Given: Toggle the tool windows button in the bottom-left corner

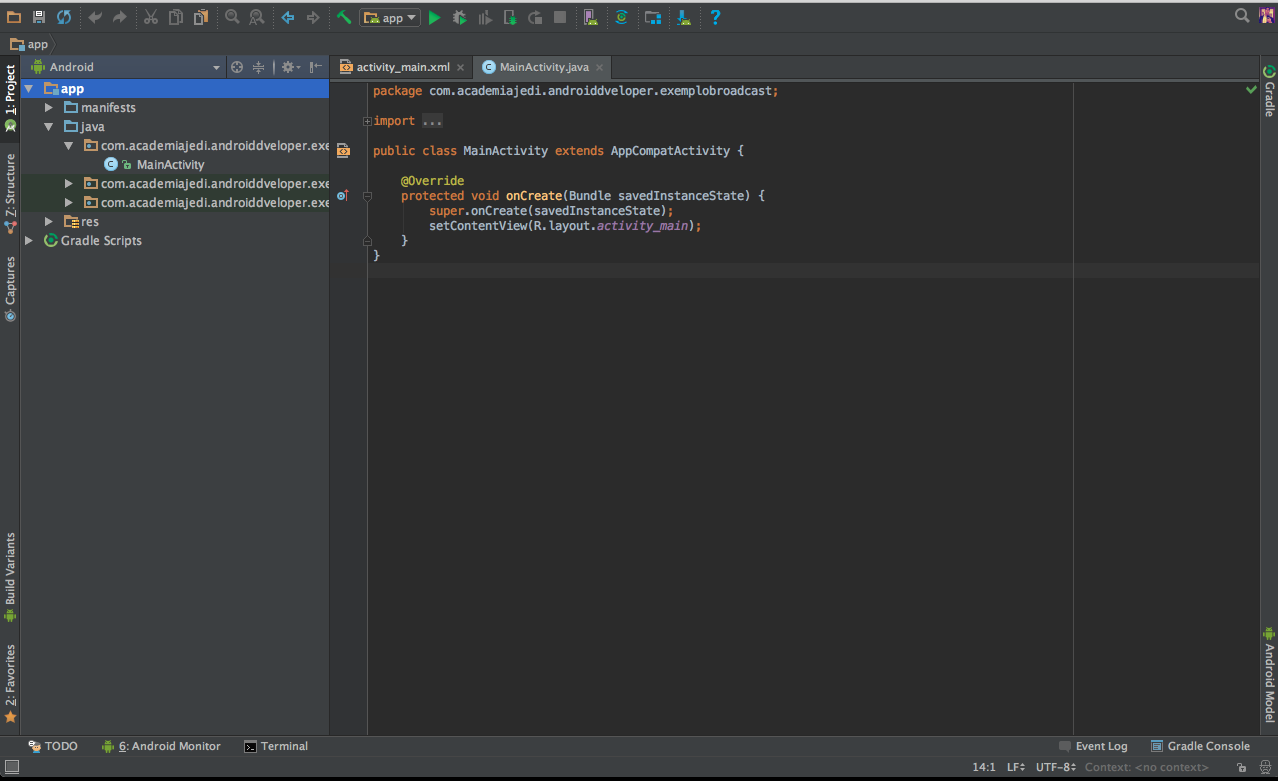Looking at the screenshot, I should tap(10, 767).
